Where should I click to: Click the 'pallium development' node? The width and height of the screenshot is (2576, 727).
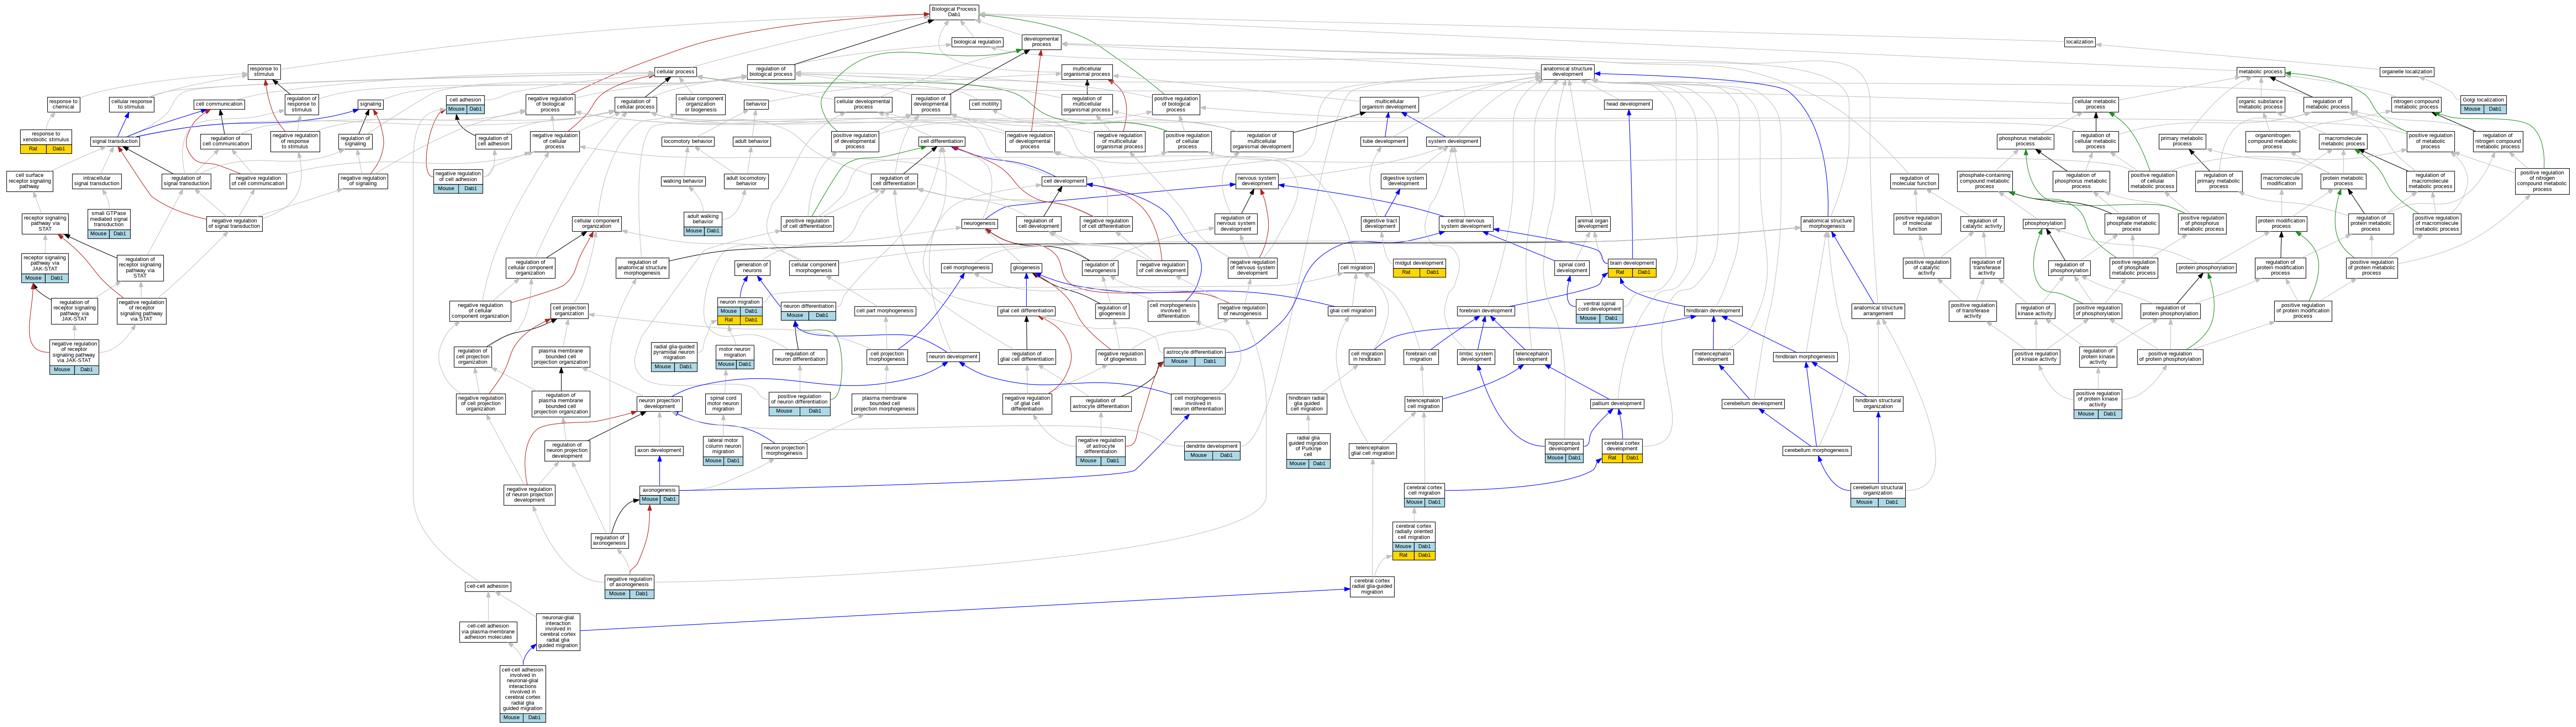[1617, 404]
